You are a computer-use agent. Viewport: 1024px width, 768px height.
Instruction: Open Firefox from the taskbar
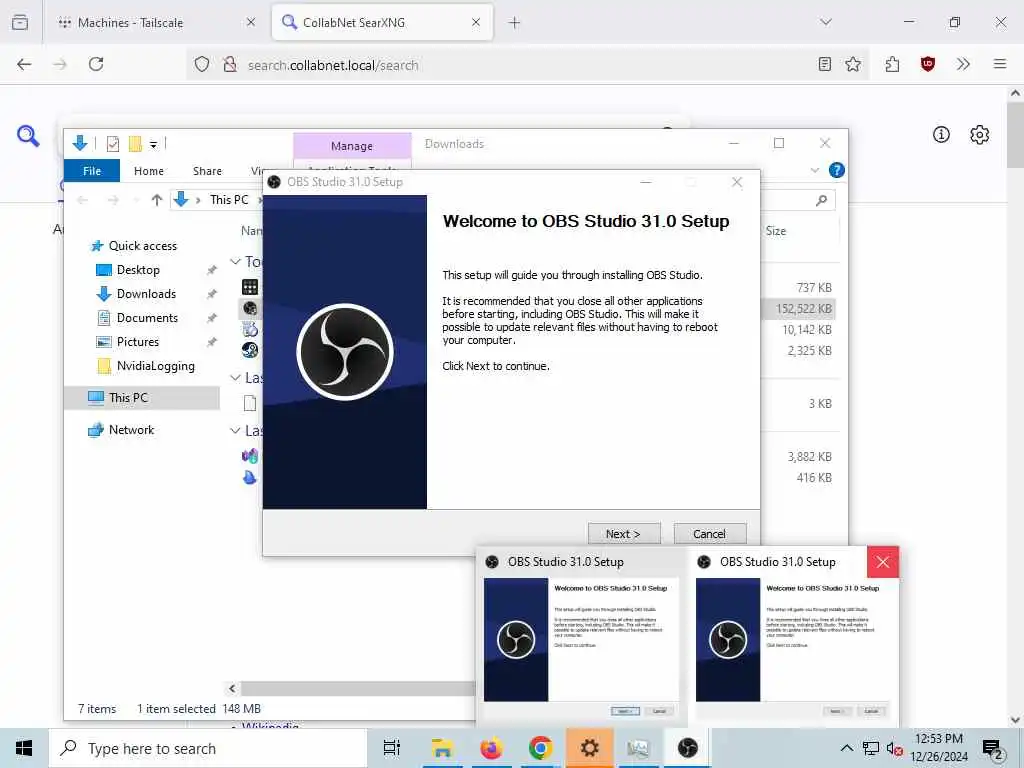pyautogui.click(x=491, y=748)
